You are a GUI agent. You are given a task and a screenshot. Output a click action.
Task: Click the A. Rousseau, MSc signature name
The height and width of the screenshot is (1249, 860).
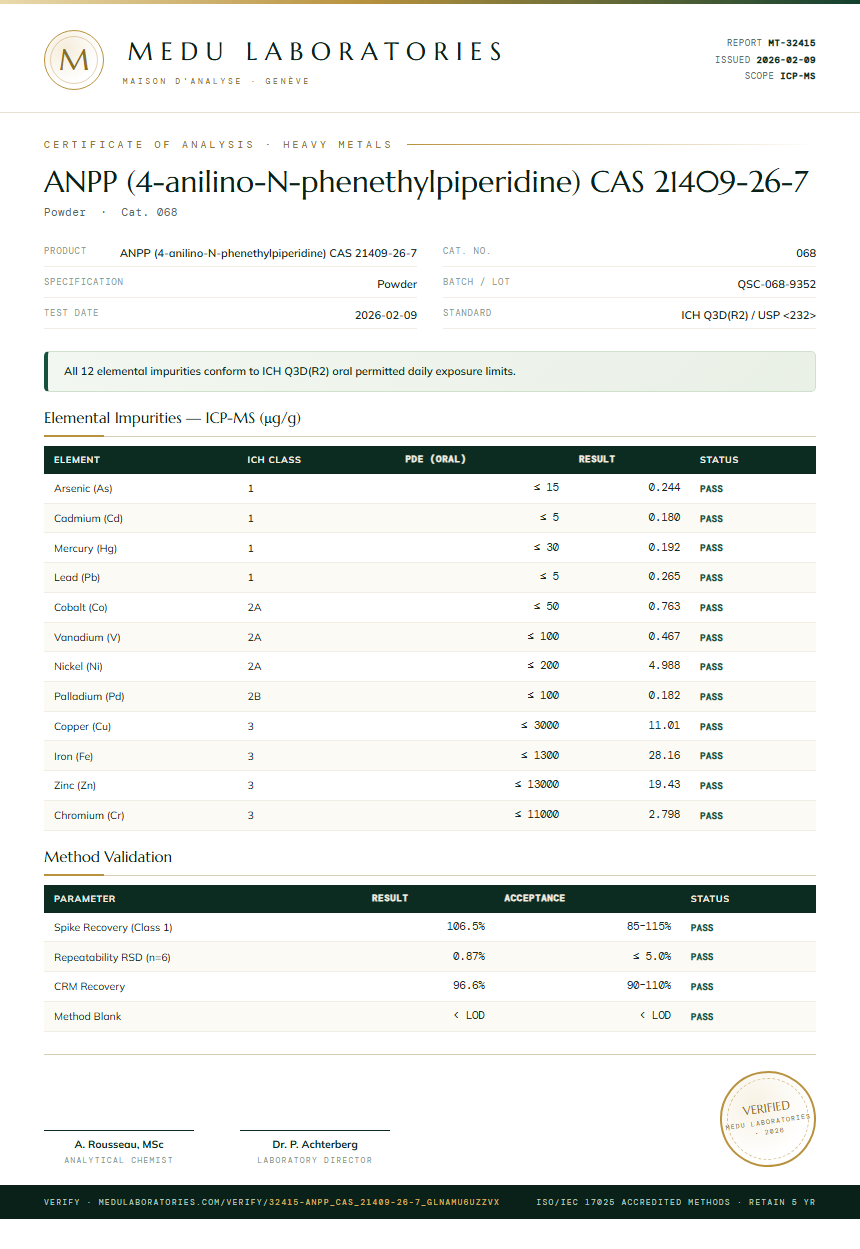pyautogui.click(x=119, y=1144)
